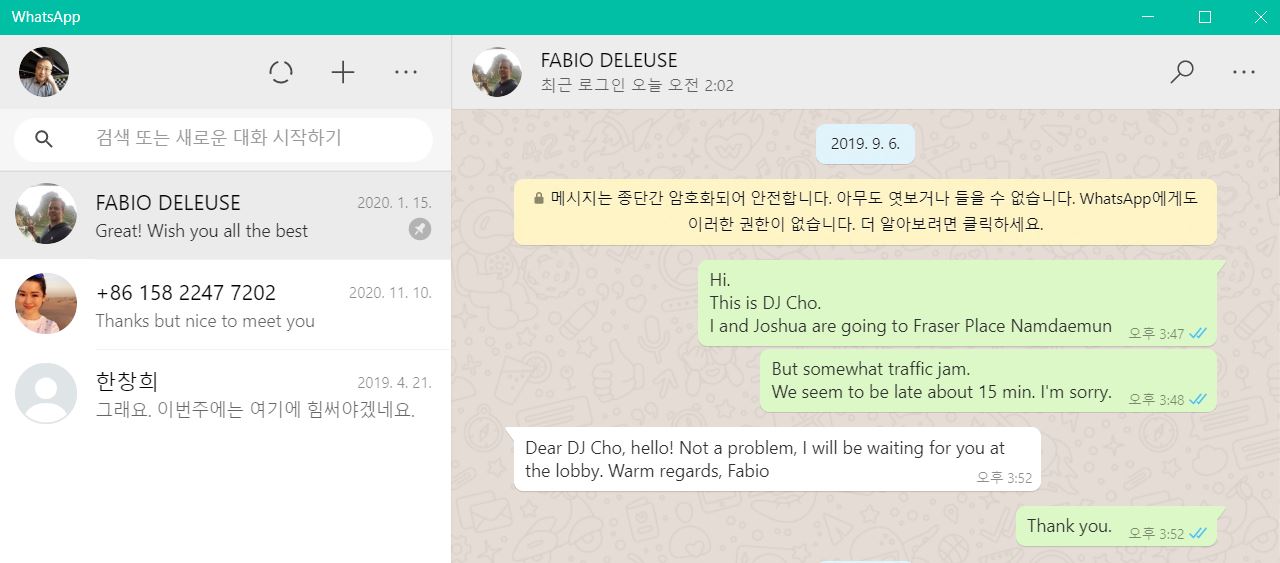The width and height of the screenshot is (1280, 563).
Task: Click the search or new chat field
Action: (224, 139)
